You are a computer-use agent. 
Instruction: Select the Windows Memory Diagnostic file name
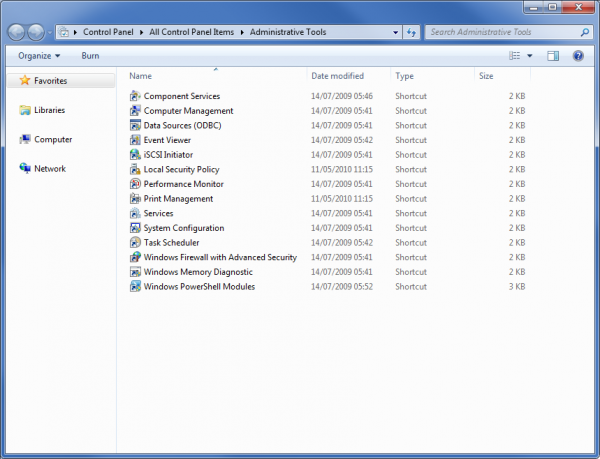(198, 272)
